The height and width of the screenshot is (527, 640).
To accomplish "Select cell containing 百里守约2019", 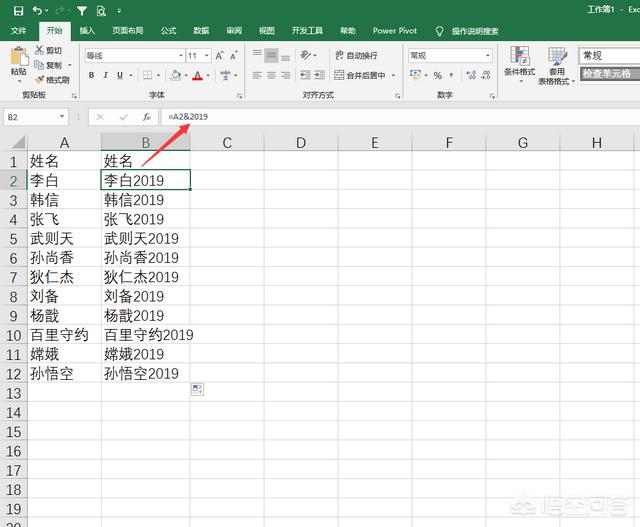I will (145, 335).
